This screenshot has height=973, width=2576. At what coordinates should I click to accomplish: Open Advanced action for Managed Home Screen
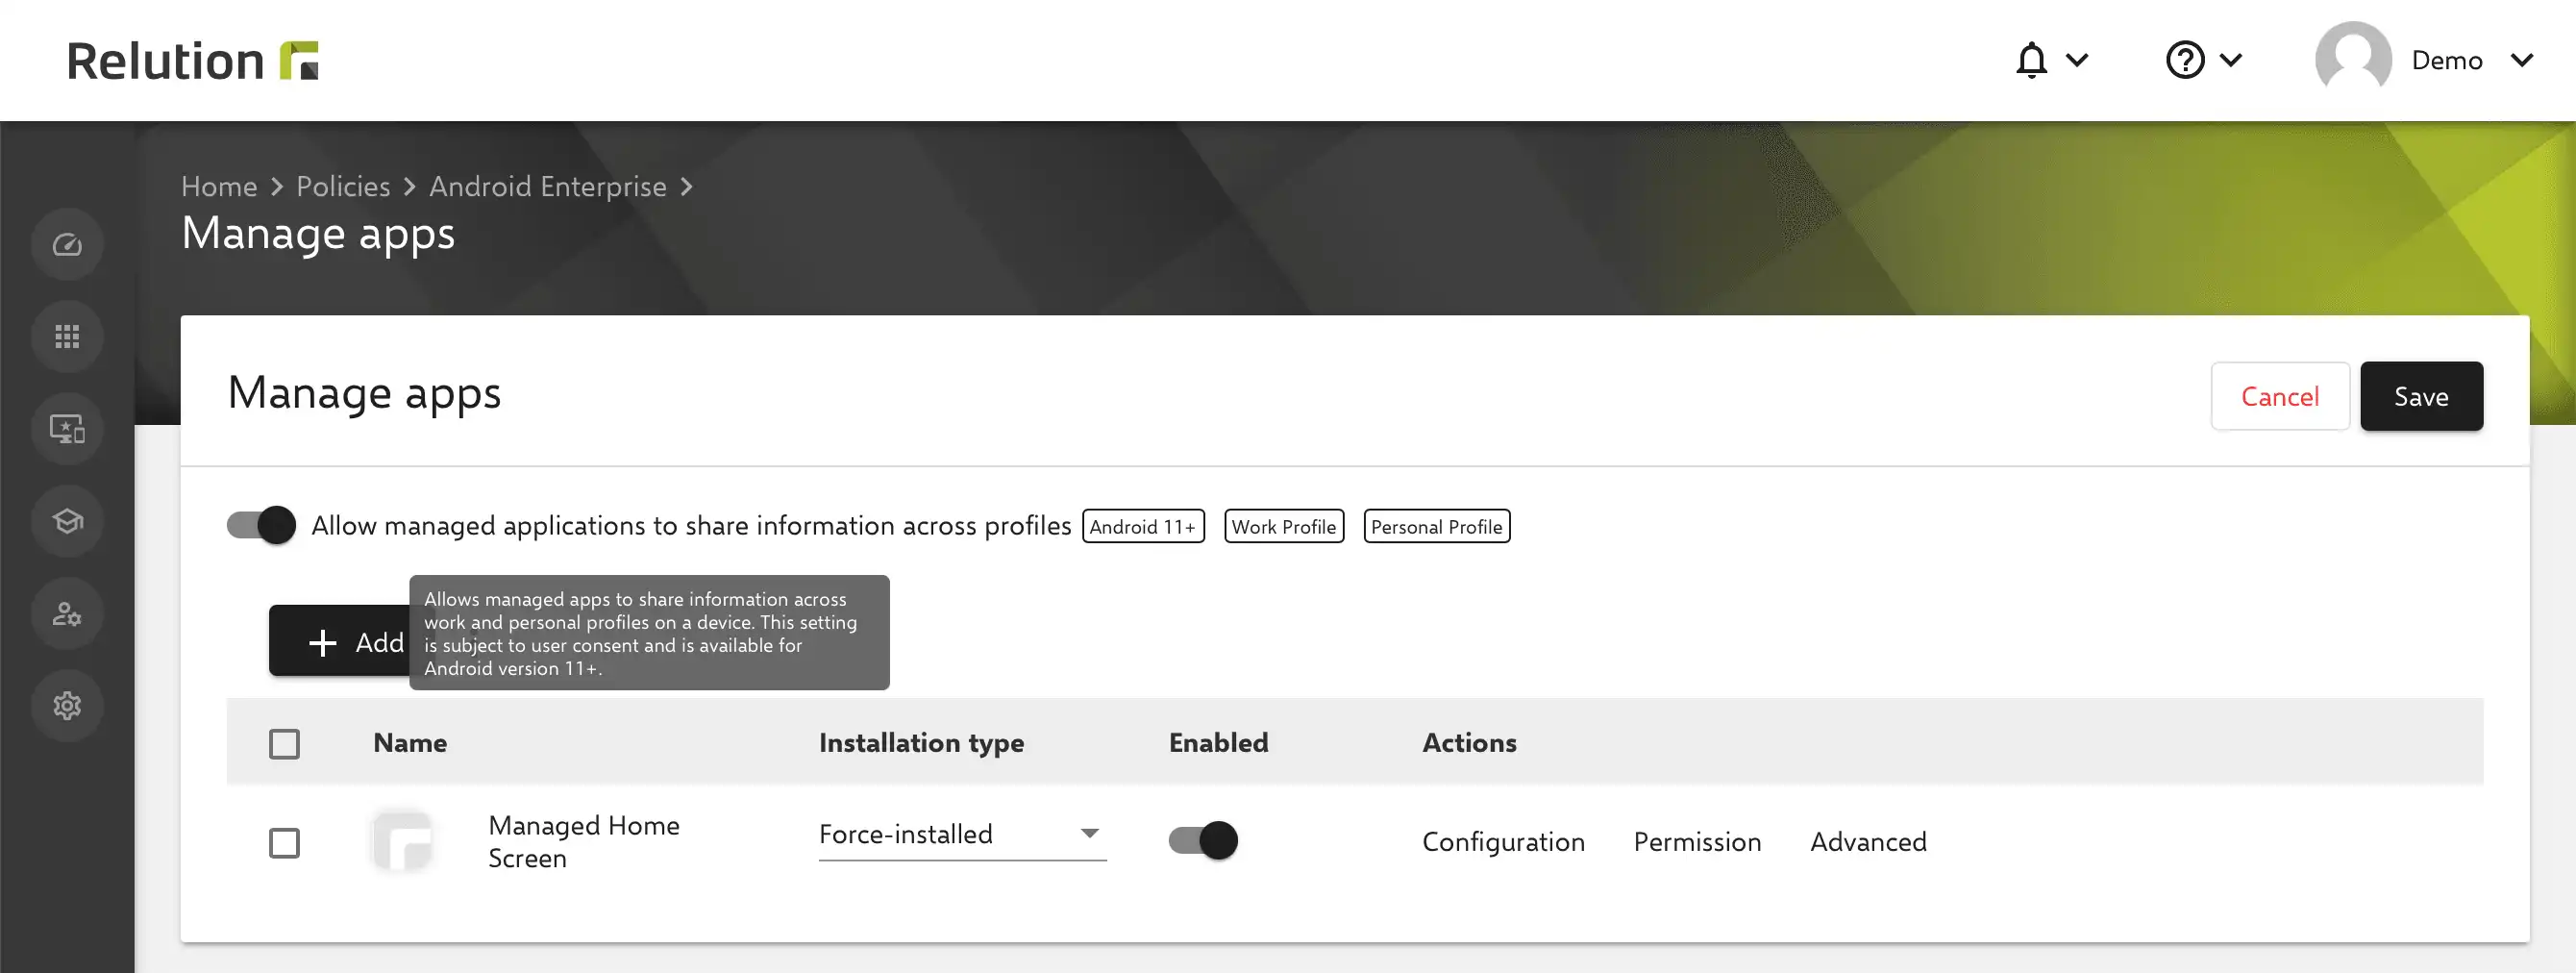(1868, 842)
